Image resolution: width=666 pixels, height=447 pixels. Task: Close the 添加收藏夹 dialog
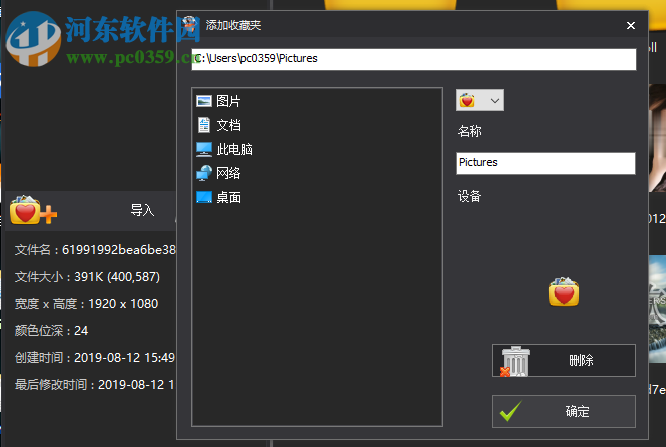(631, 25)
